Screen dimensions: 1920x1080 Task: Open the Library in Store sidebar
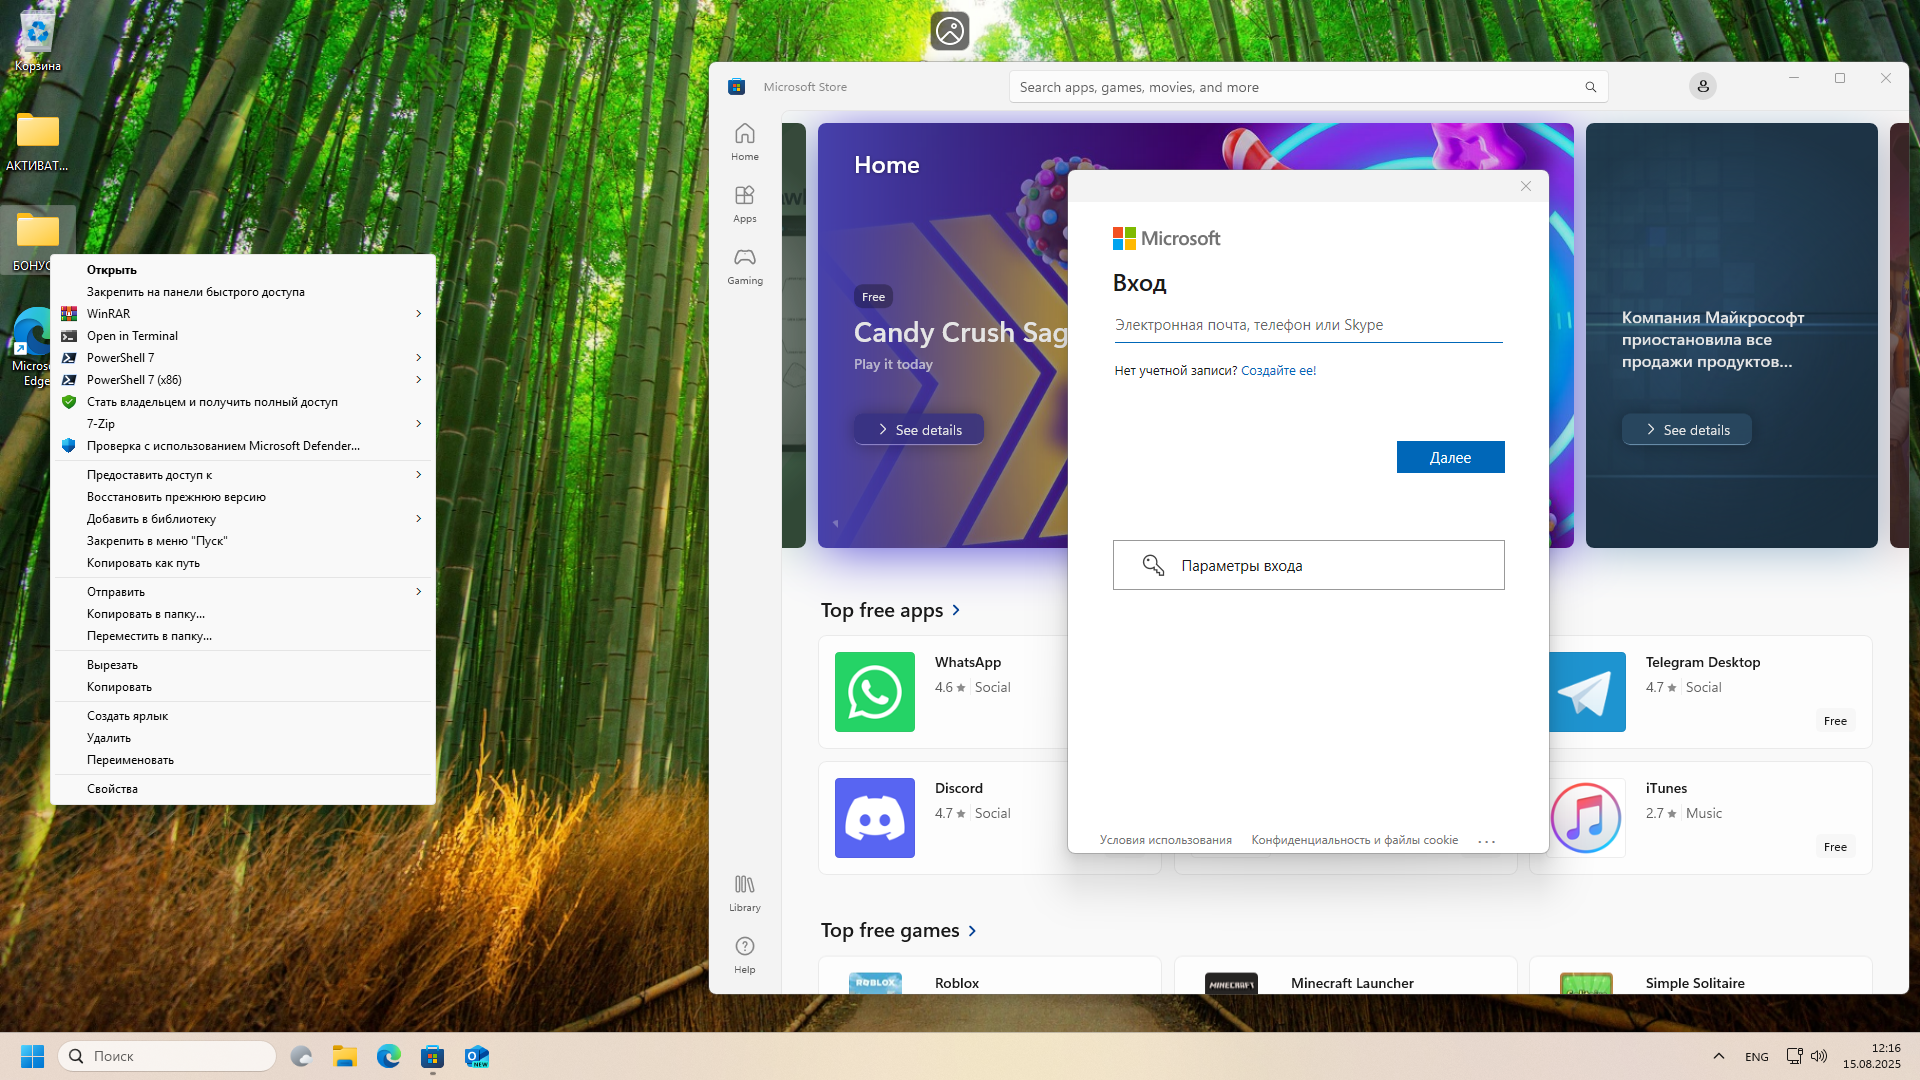744,893
